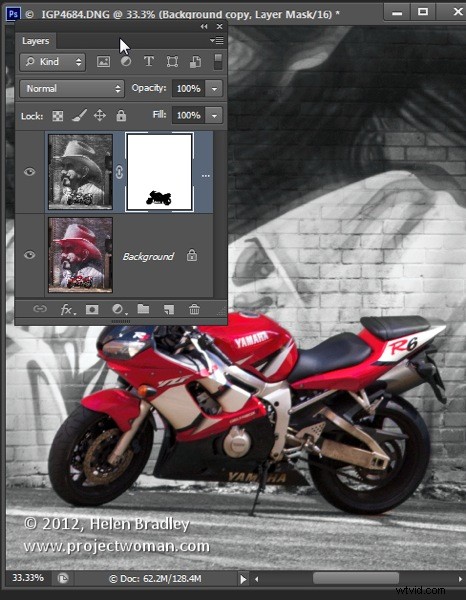This screenshot has width=466, height=600.
Task: Open the Layers panel flyout menu
Action: pos(217,41)
